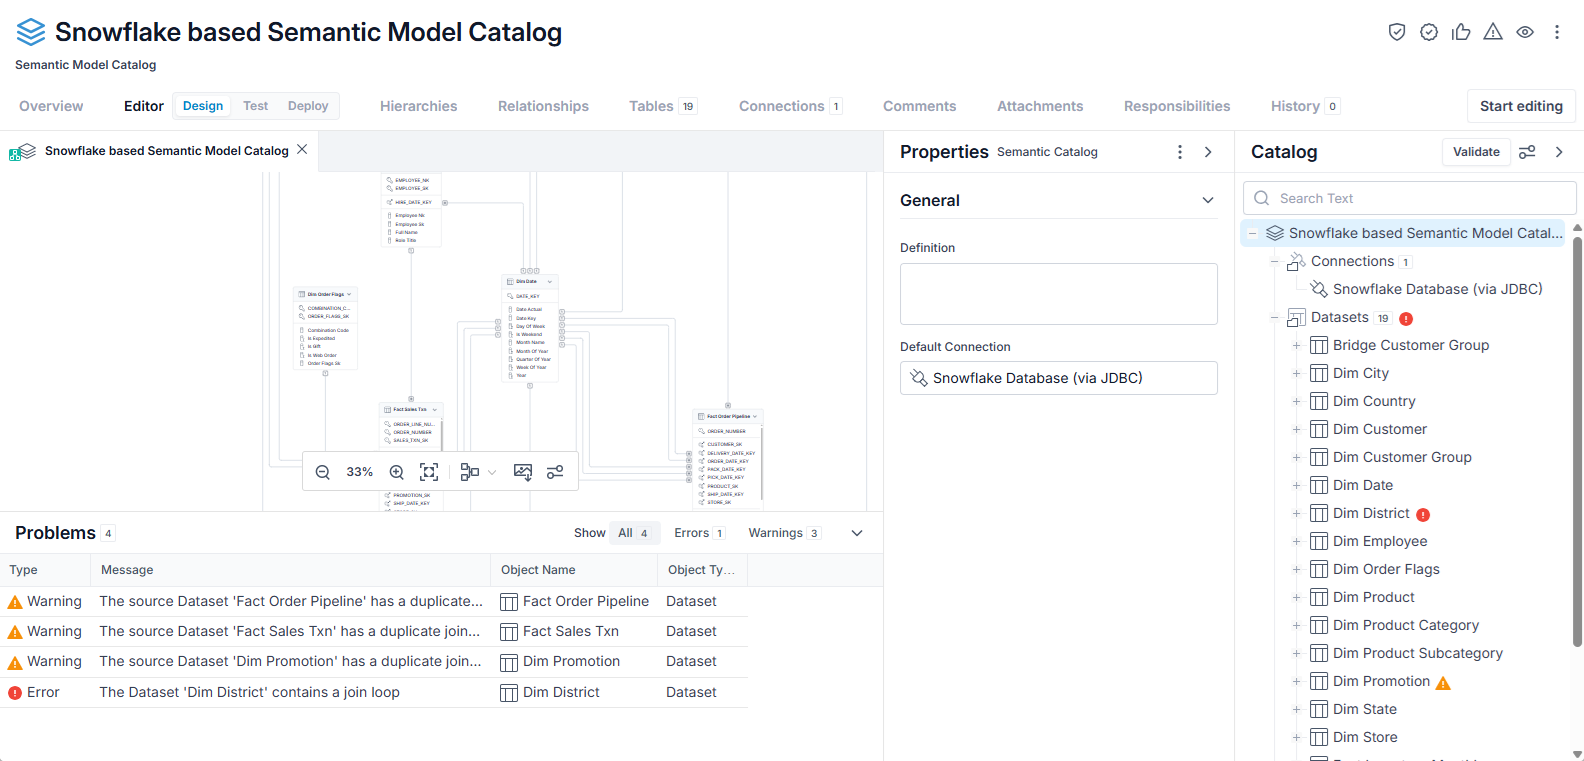Viewport: 1584px width, 761px height.
Task: Sort problems by Object Name column
Action: coord(538,570)
